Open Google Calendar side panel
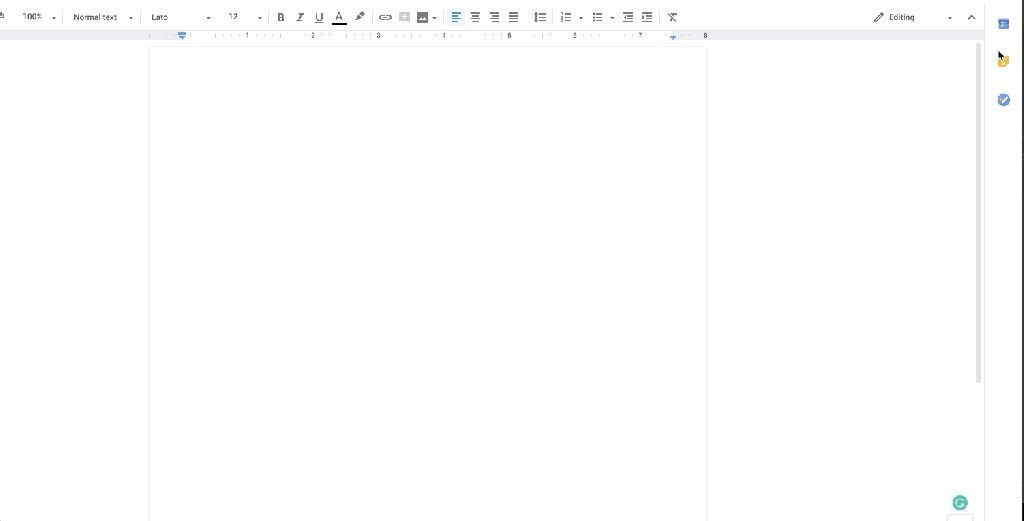 1003,23
